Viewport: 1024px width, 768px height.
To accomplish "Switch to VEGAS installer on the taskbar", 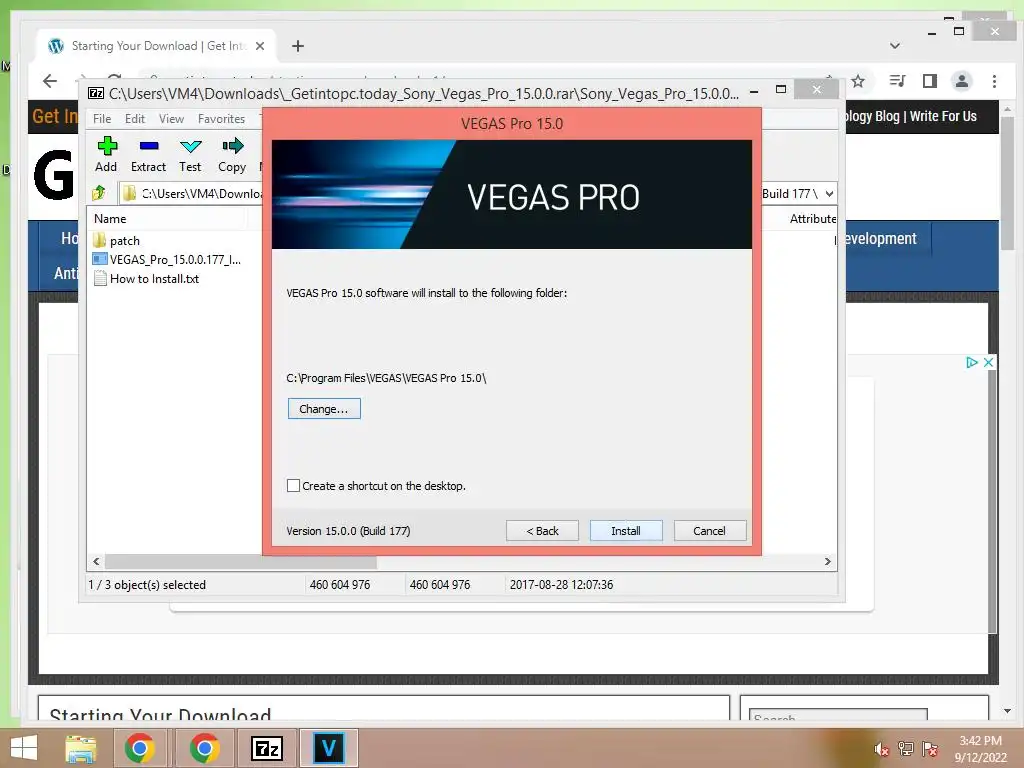I will click(328, 748).
